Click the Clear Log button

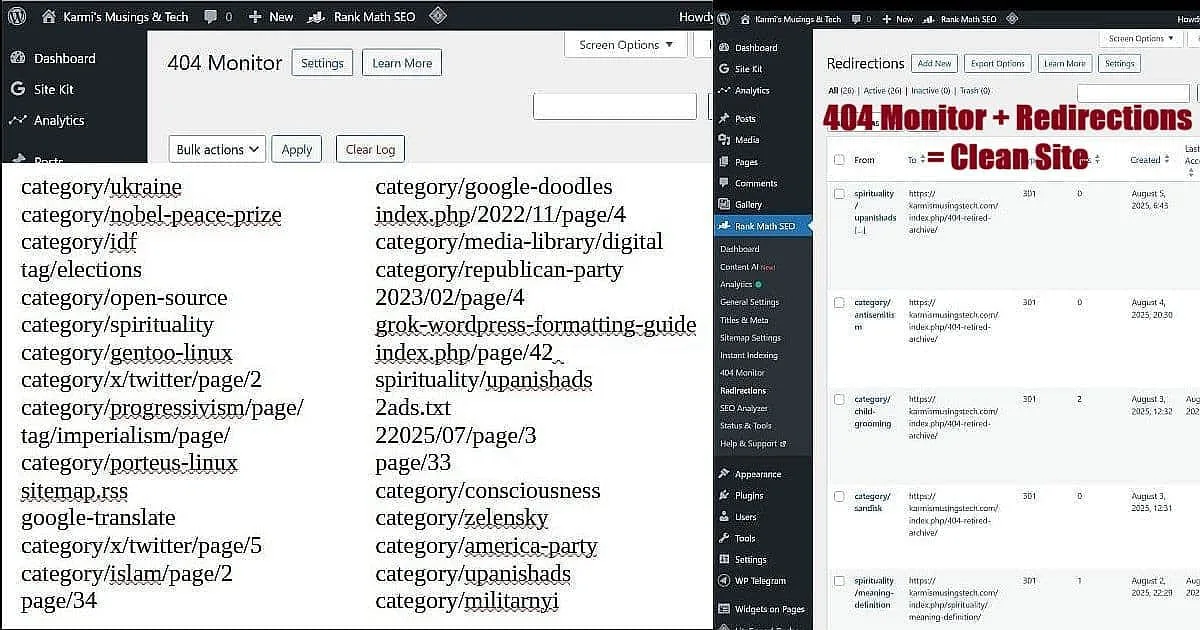370,149
